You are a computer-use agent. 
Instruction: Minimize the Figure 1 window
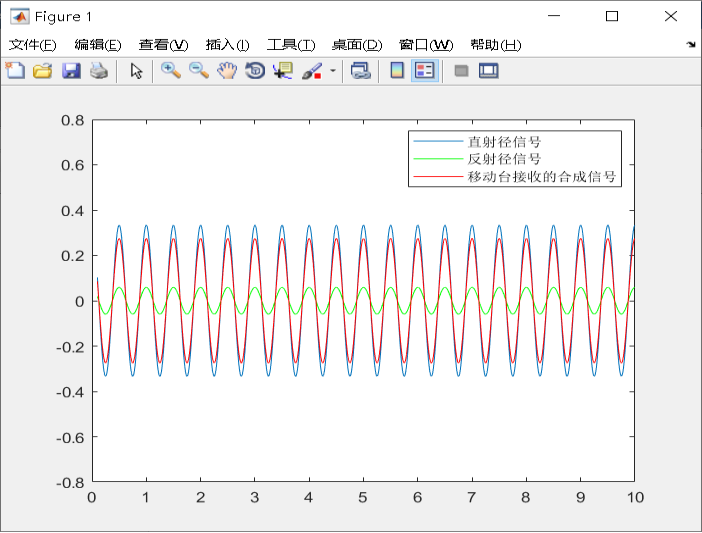point(554,16)
